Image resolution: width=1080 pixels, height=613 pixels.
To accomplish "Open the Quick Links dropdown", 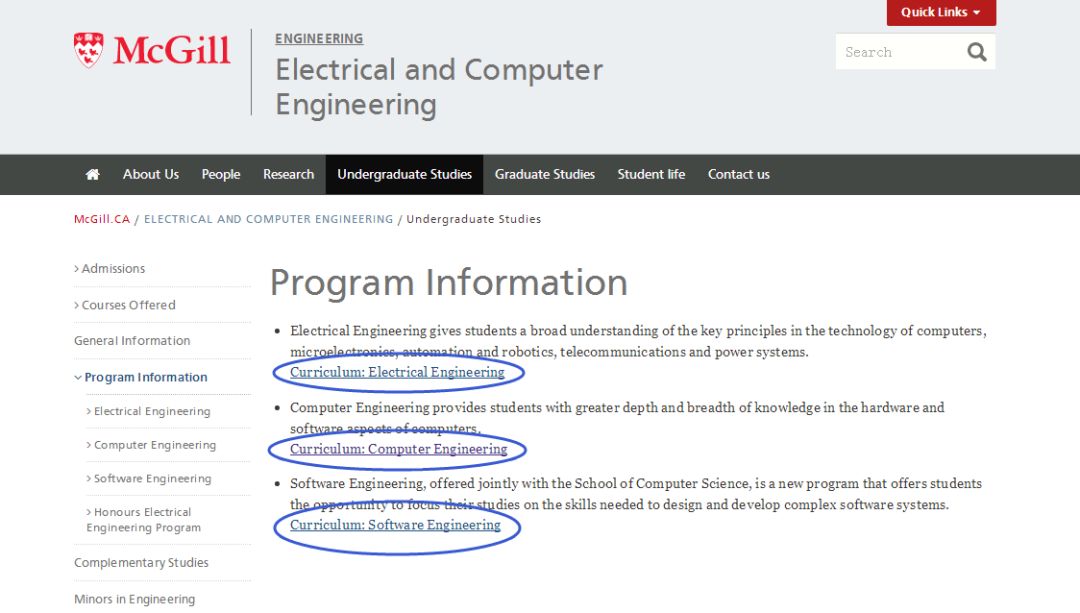I will (x=940, y=12).
